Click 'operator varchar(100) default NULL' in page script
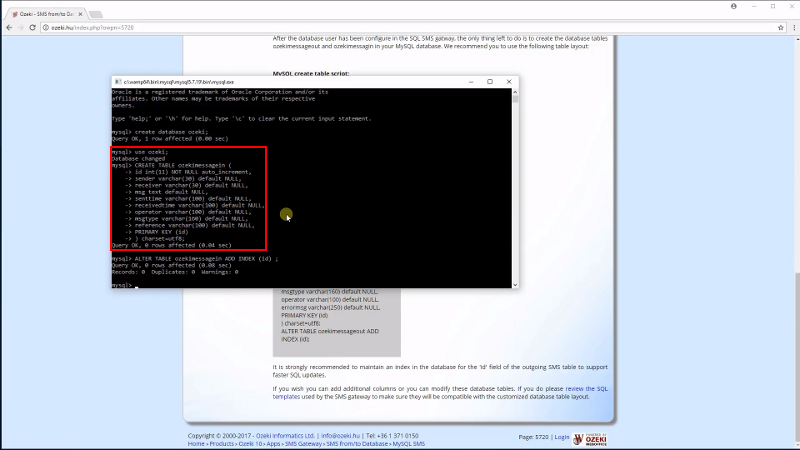Image resolution: width=800 pixels, height=450 pixels. (x=330, y=299)
